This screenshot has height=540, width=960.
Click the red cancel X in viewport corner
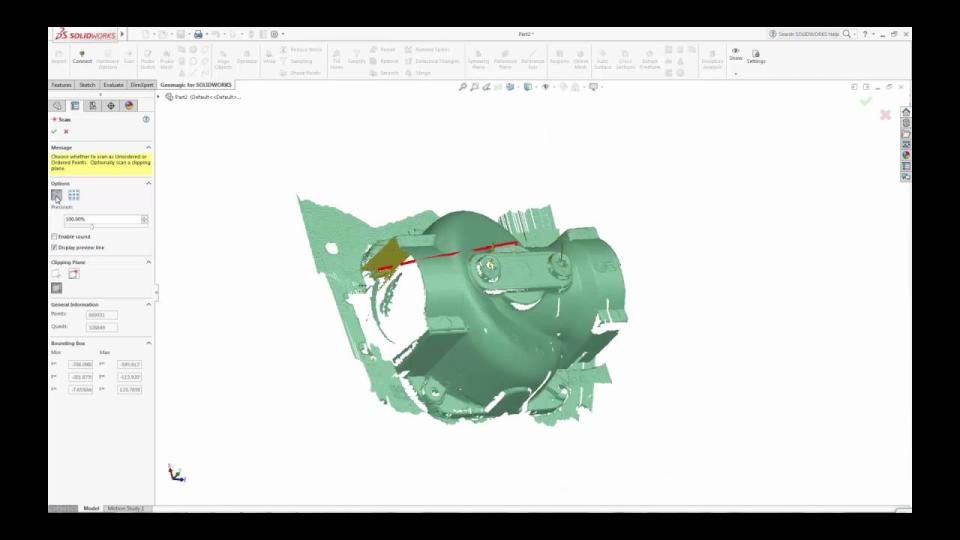(885, 114)
